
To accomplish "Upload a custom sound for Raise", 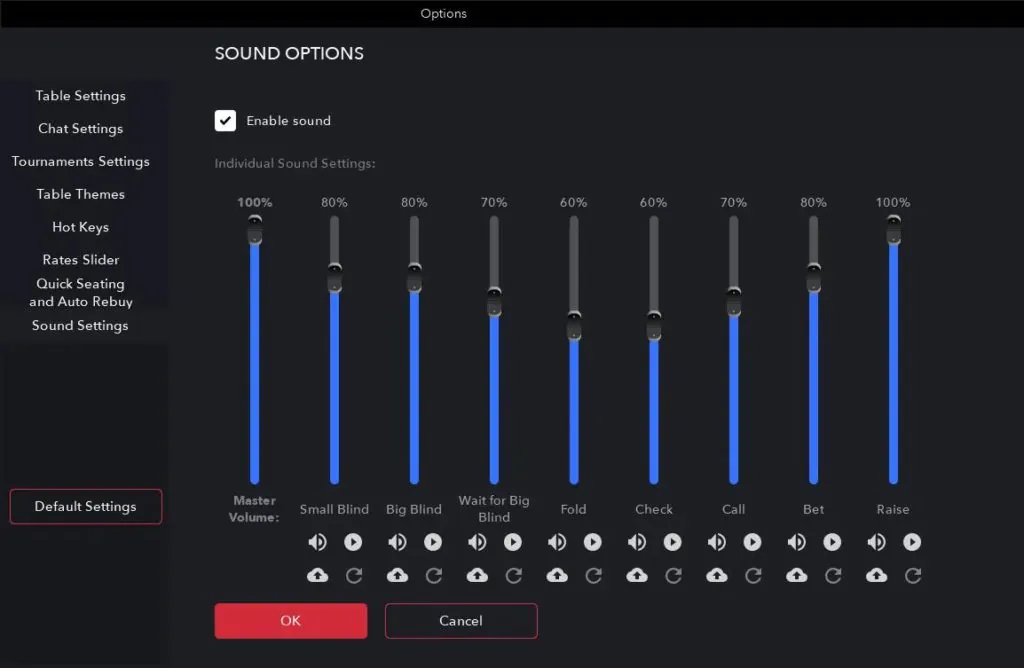I will pyautogui.click(x=877, y=575).
